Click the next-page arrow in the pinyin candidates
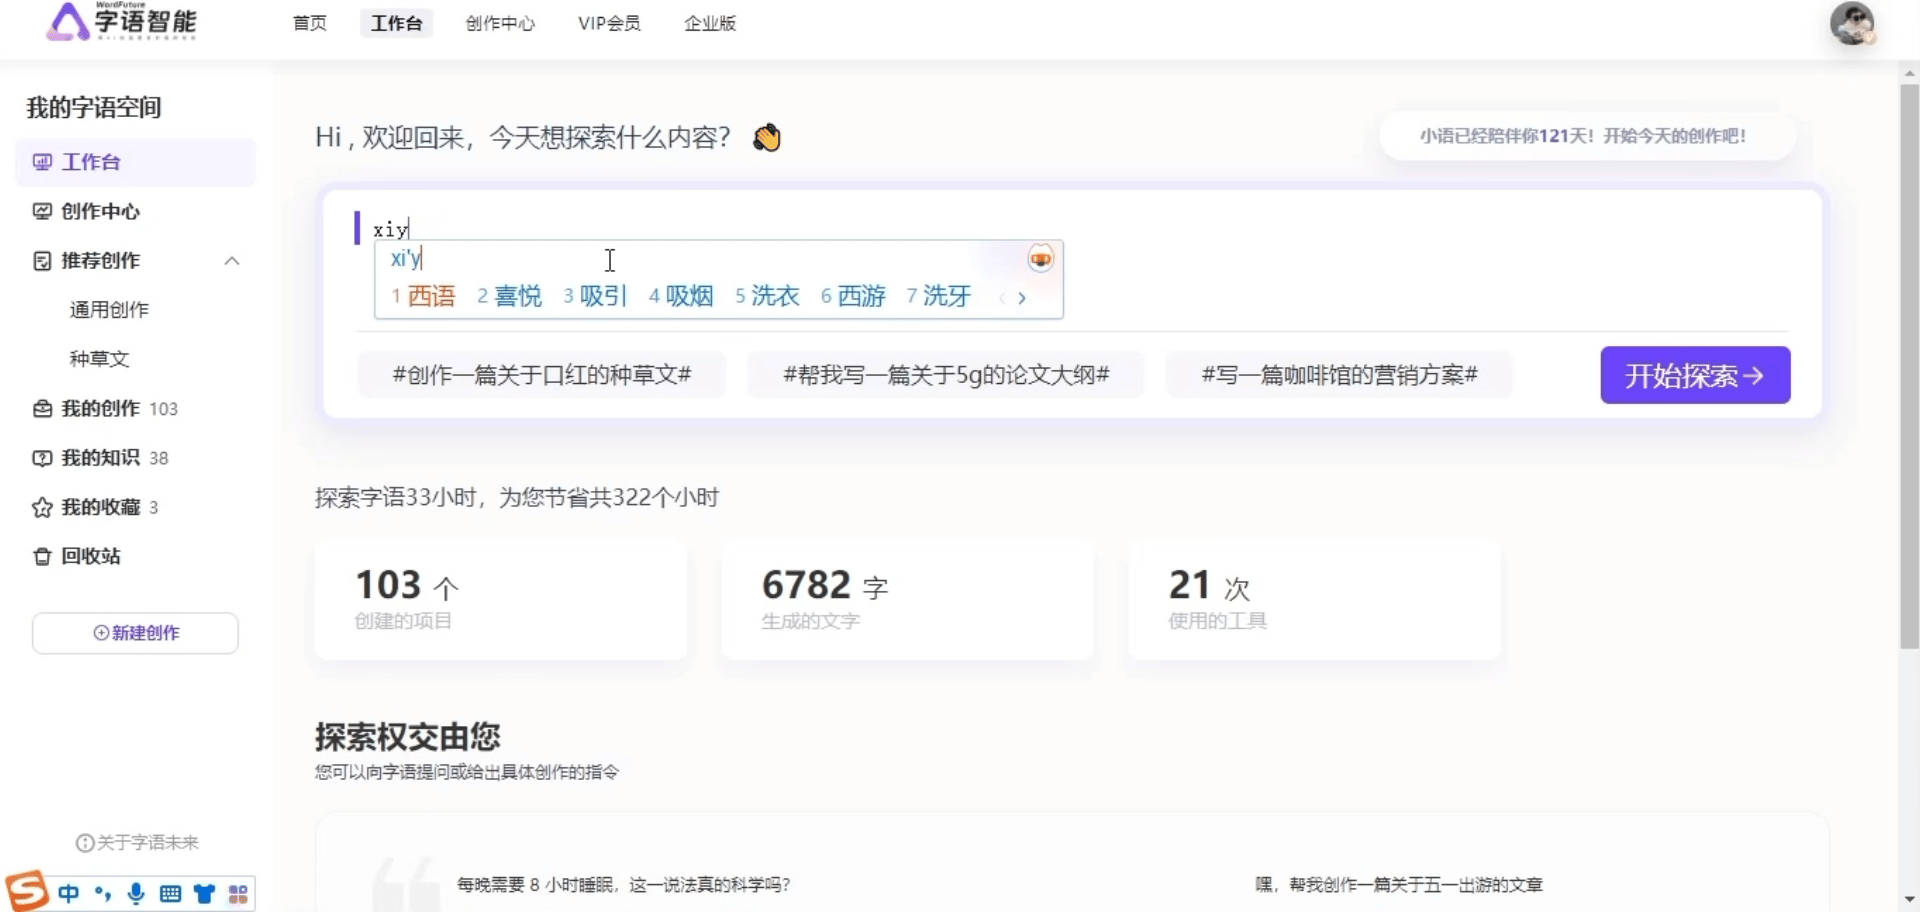The height and width of the screenshot is (912, 1920). click(1022, 297)
